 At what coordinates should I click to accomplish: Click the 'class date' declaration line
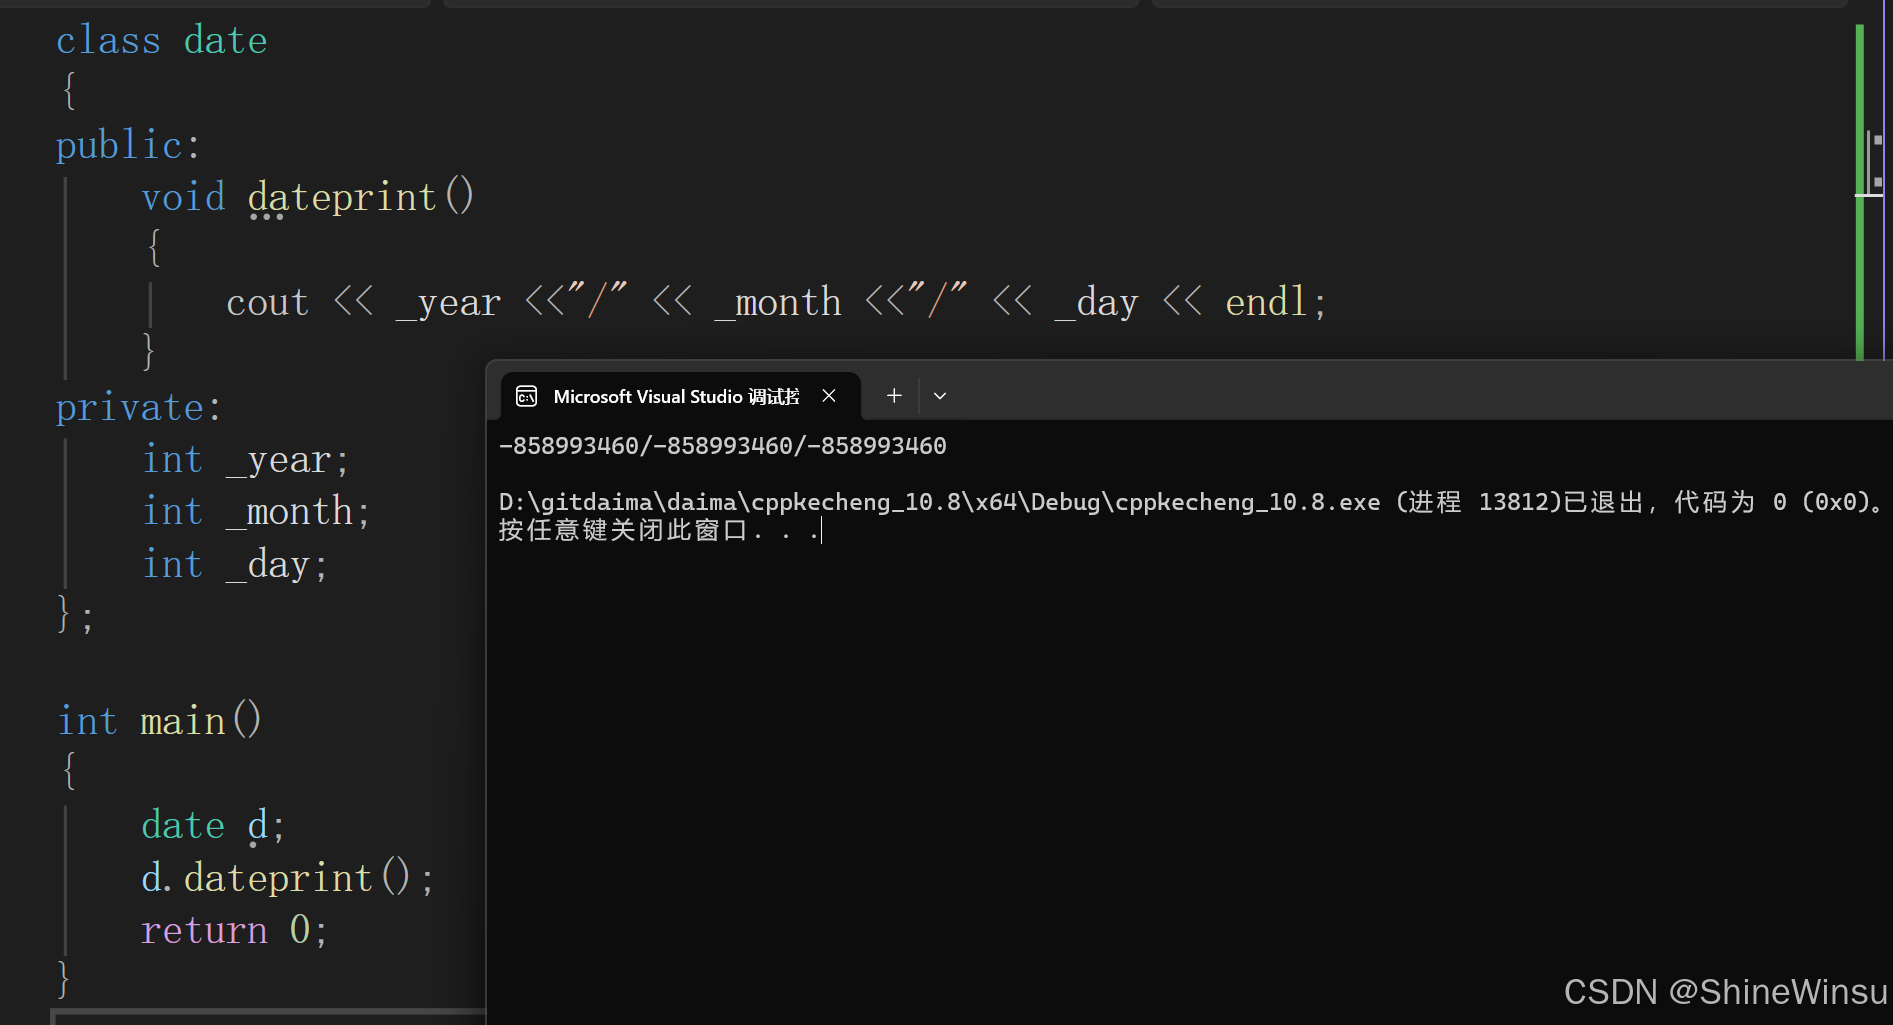tap(161, 41)
